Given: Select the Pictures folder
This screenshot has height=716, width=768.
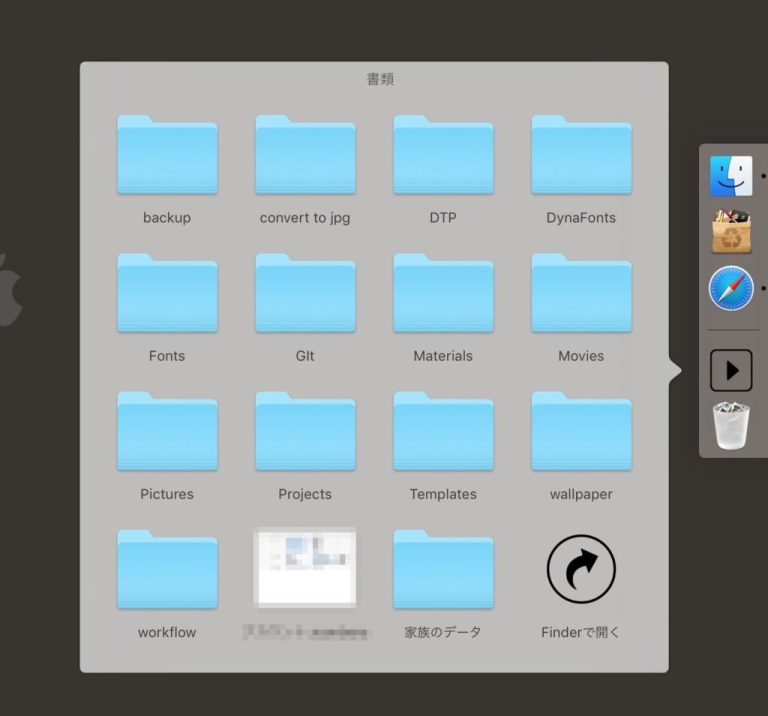Looking at the screenshot, I should coord(167,432).
